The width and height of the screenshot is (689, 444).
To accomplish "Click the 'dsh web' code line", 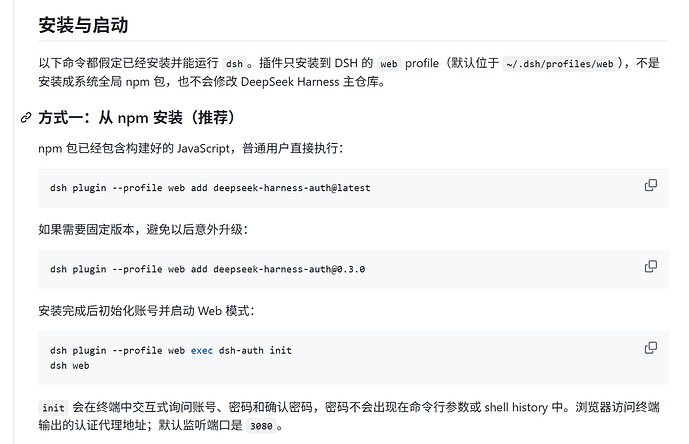I will click(x=69, y=366).
